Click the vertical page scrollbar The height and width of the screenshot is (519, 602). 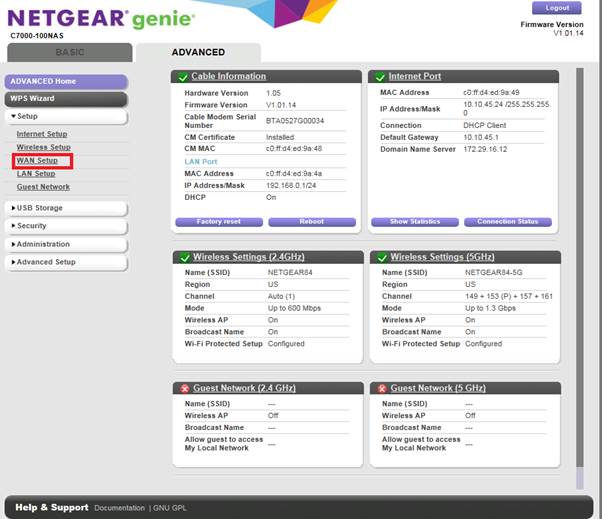point(580,278)
